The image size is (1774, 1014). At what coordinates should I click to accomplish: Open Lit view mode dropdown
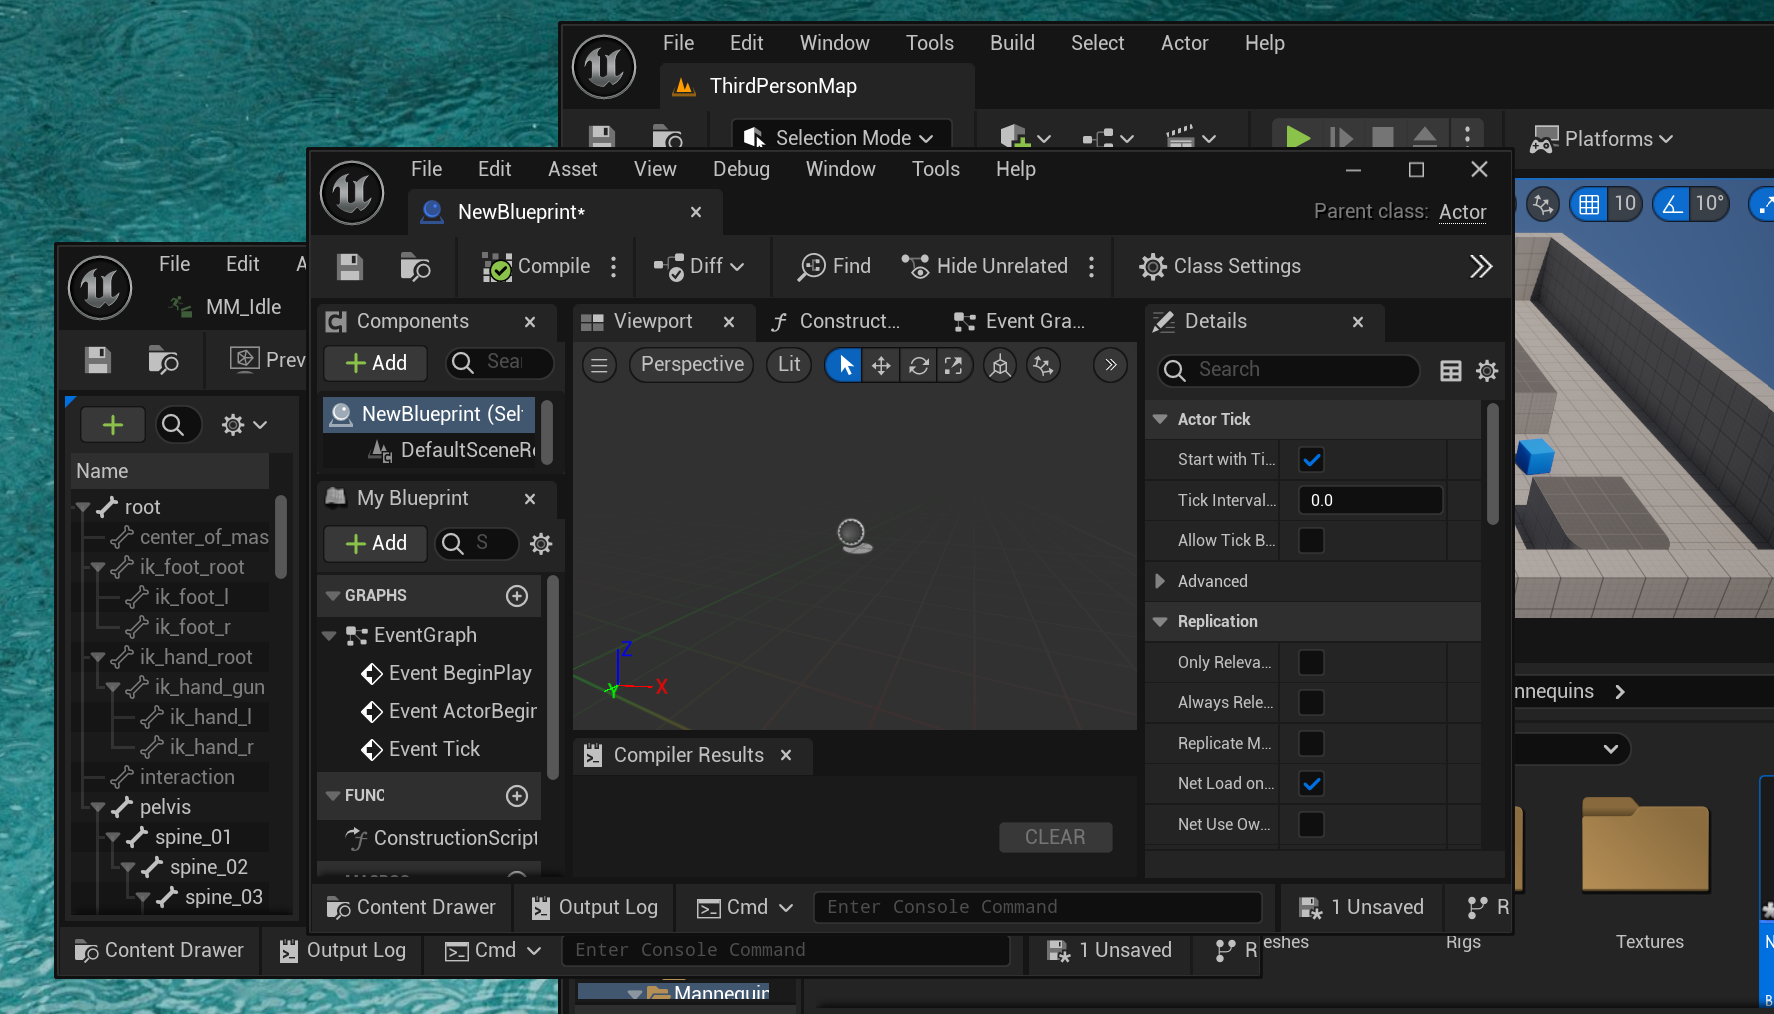[x=789, y=365]
